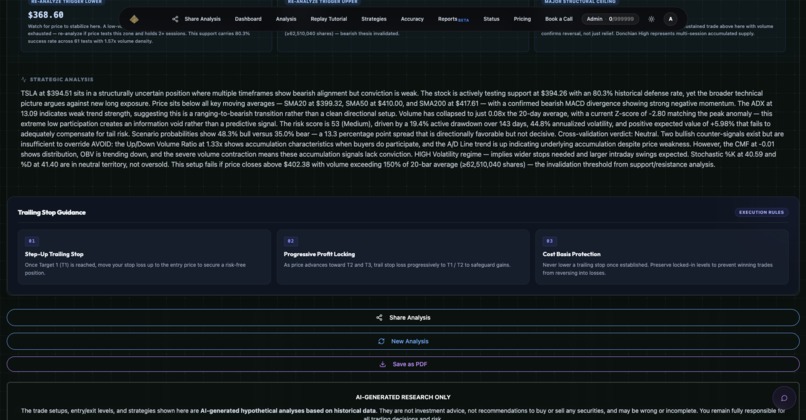Select the Progressive Profit Locking card
806x420 pixels.
(403, 257)
